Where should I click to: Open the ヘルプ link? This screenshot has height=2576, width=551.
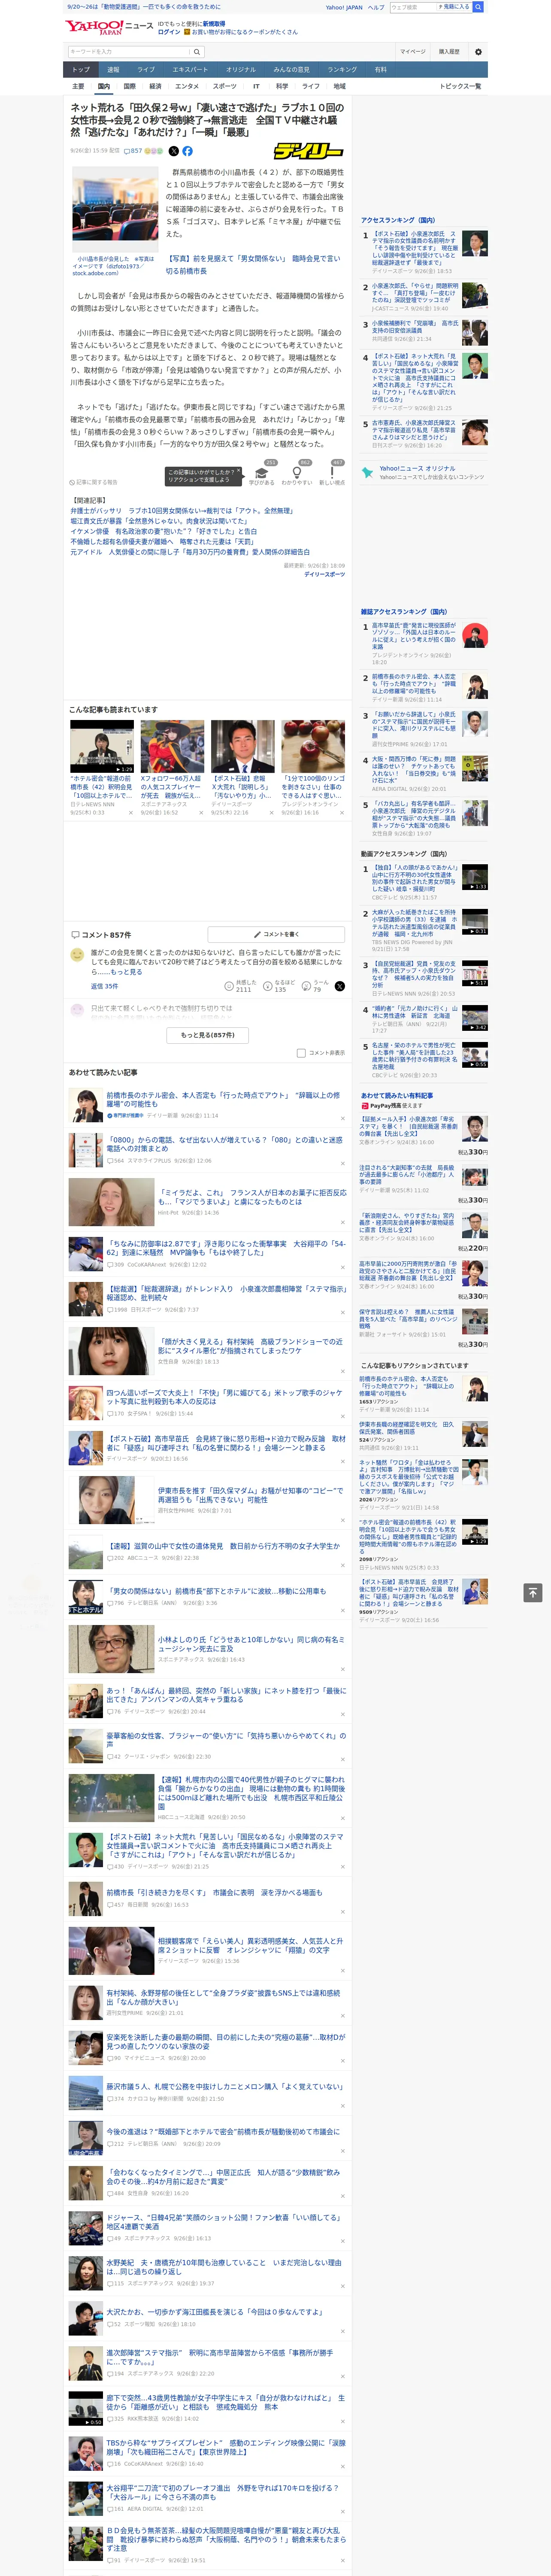tap(376, 7)
